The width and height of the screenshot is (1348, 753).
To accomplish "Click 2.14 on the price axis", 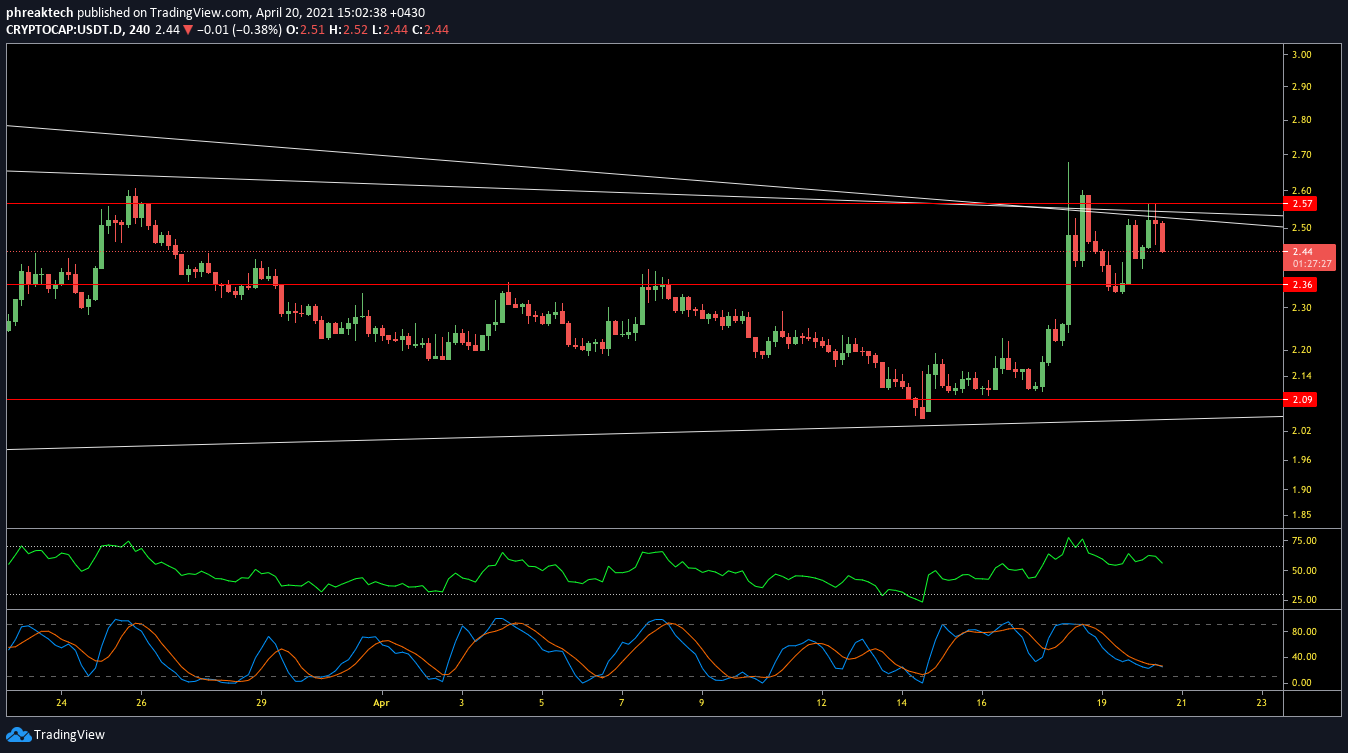I will point(1302,376).
